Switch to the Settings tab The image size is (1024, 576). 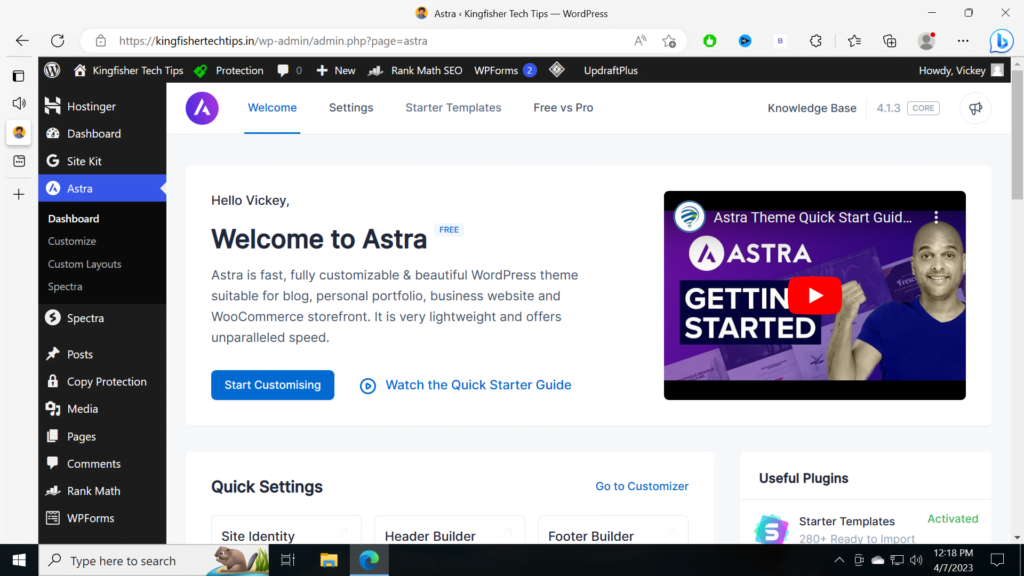(351, 108)
